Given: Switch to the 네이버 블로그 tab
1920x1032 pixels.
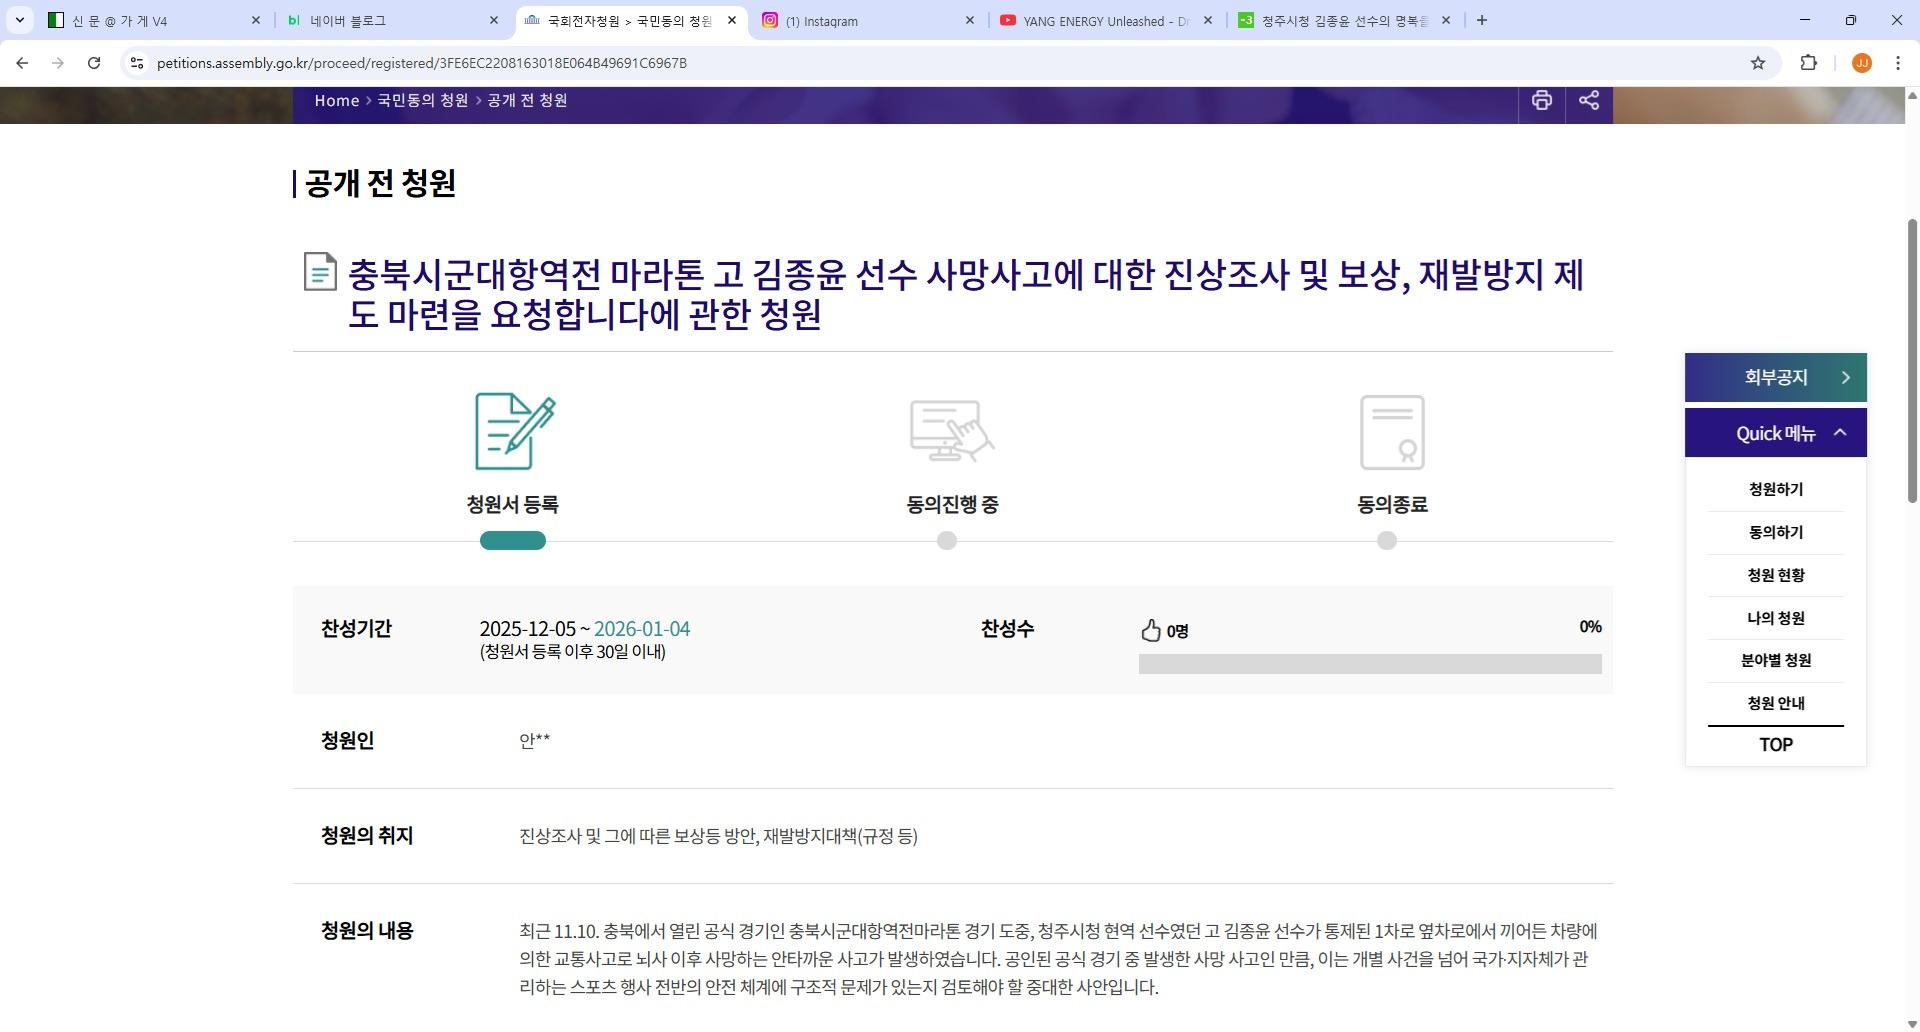Looking at the screenshot, I should click(390, 21).
